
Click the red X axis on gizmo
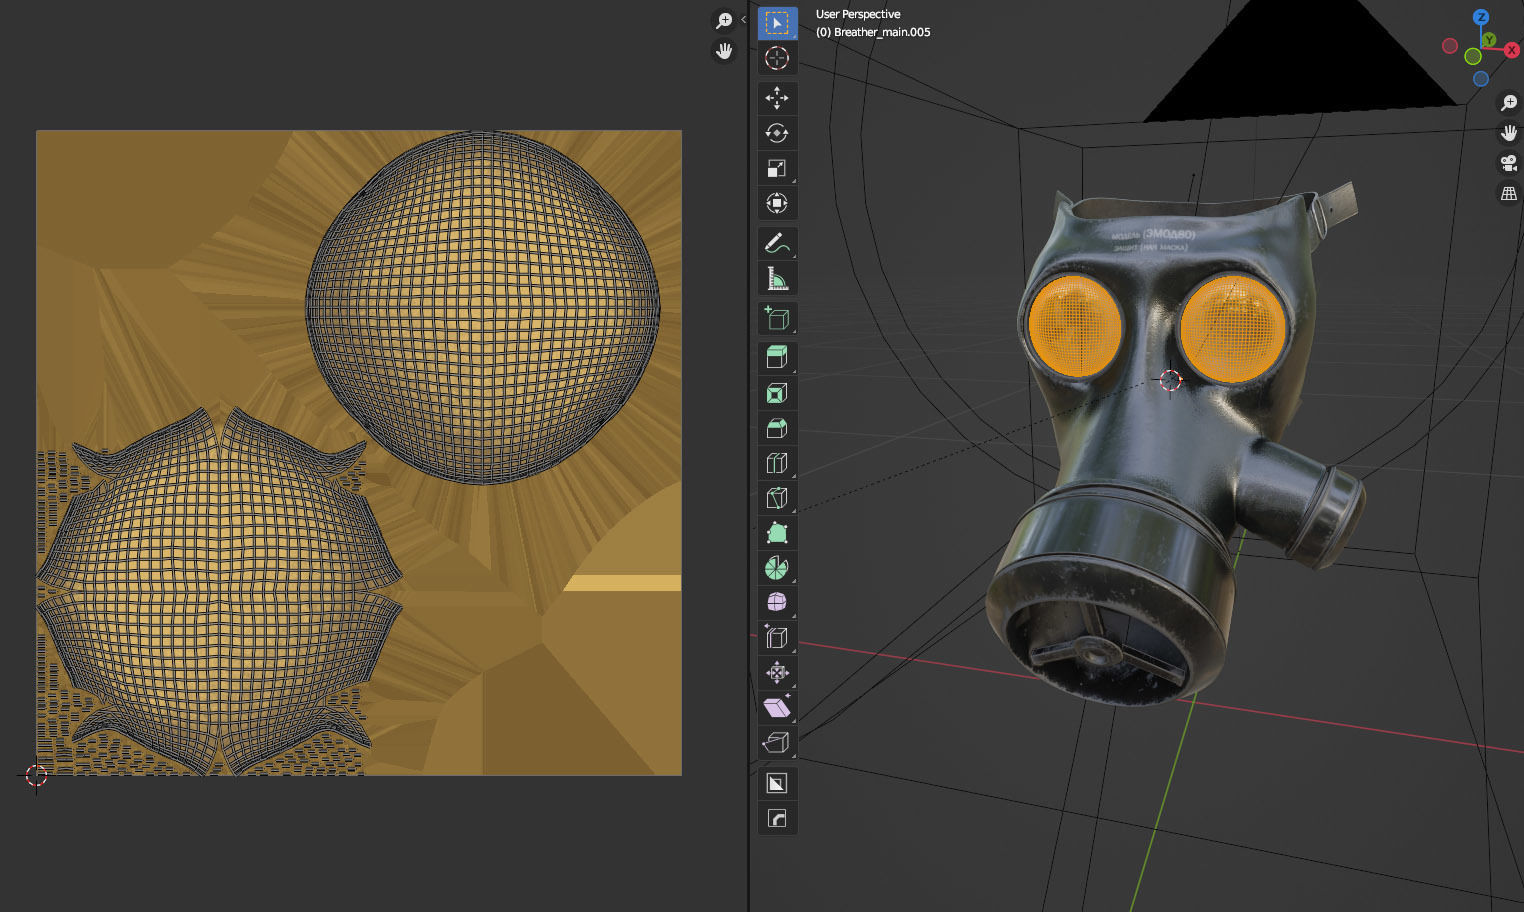tap(1511, 50)
